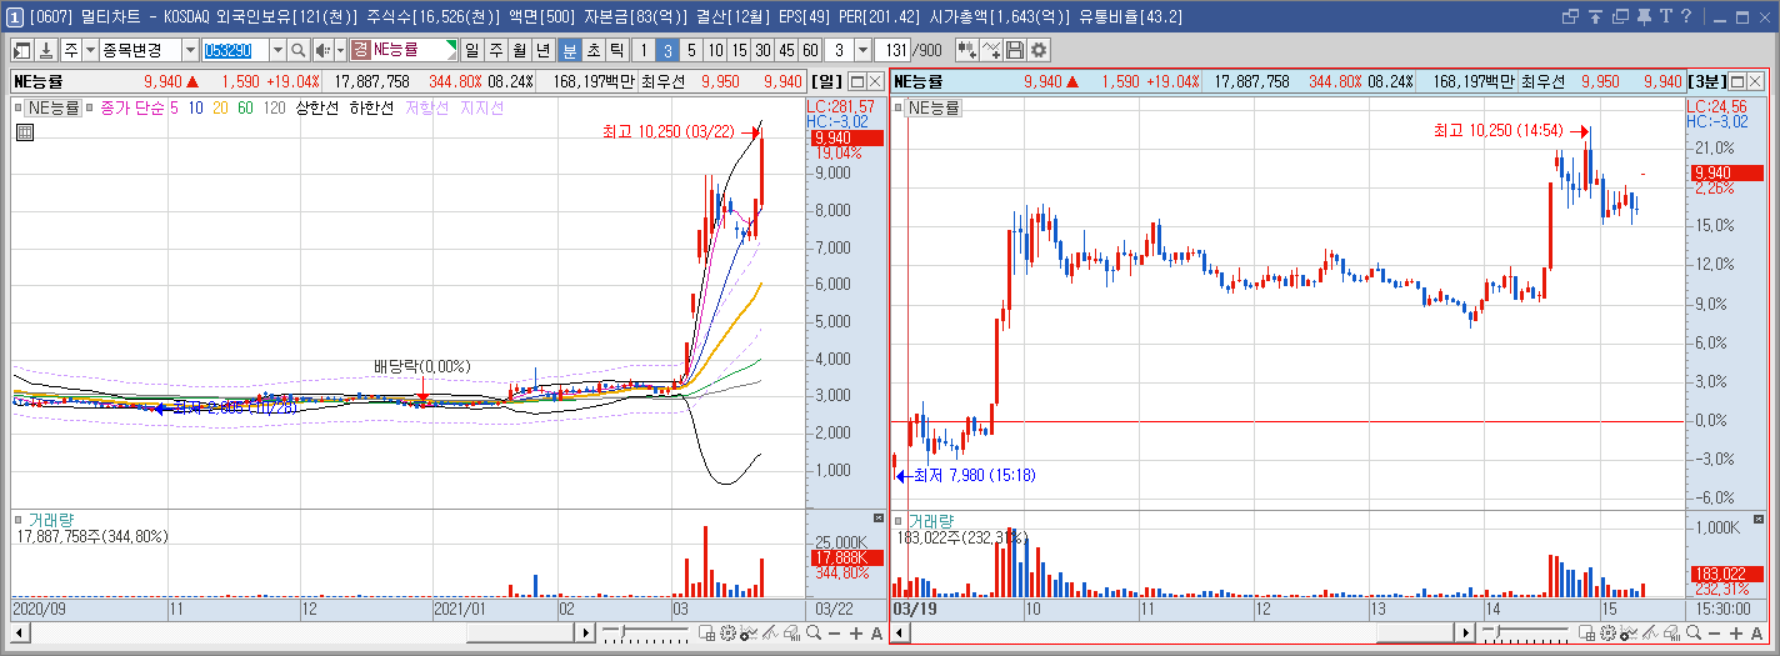Screen dimensions: 1780x656
Task: Choose the 10 minute interval button
Action: pyautogui.click(x=716, y=50)
